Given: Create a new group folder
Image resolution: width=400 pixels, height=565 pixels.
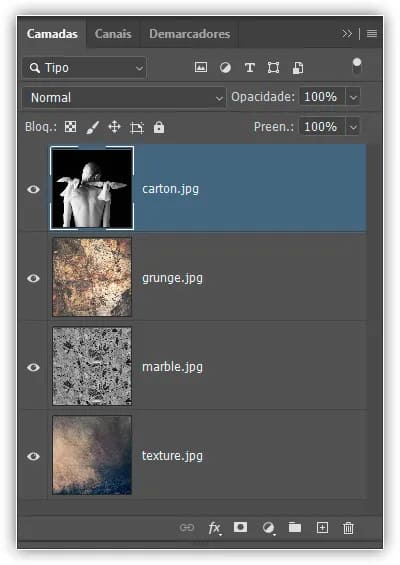Looking at the screenshot, I should pyautogui.click(x=295, y=528).
